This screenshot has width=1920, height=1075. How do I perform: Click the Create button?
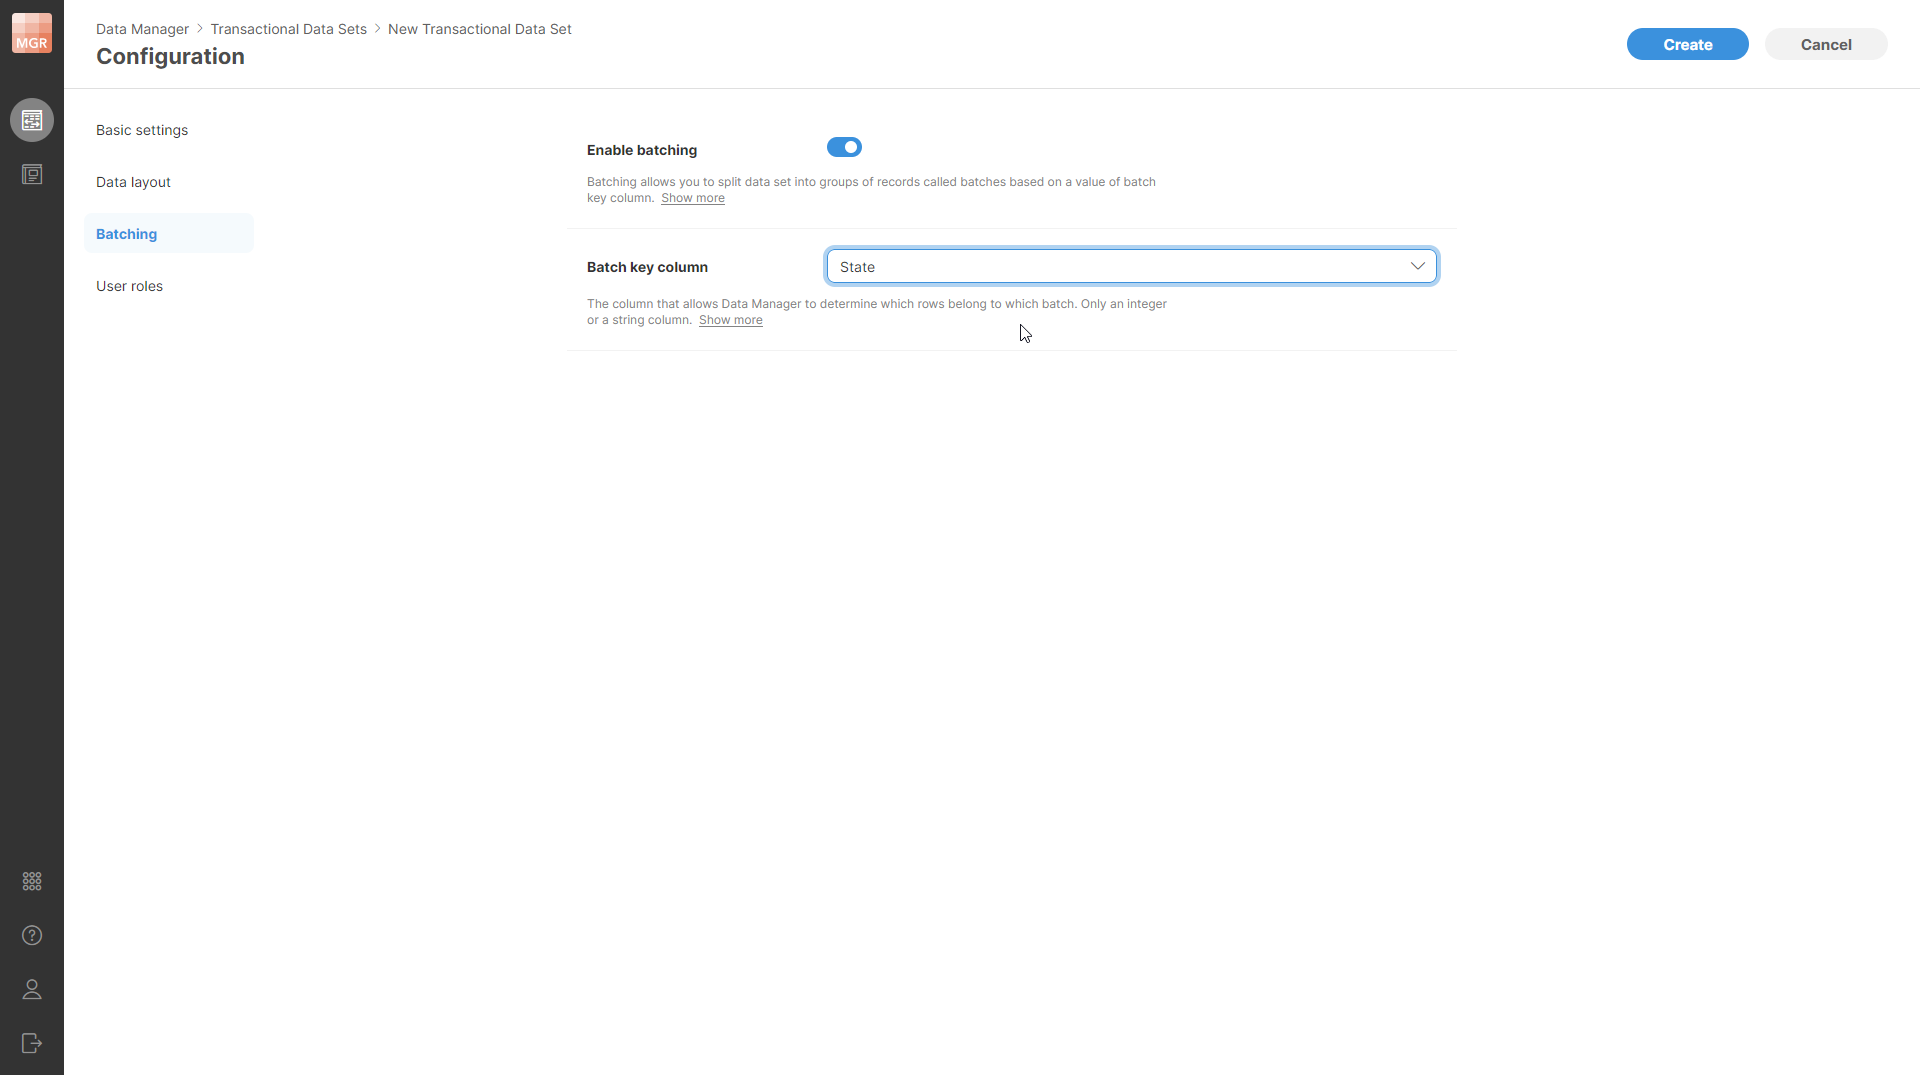1687,44
